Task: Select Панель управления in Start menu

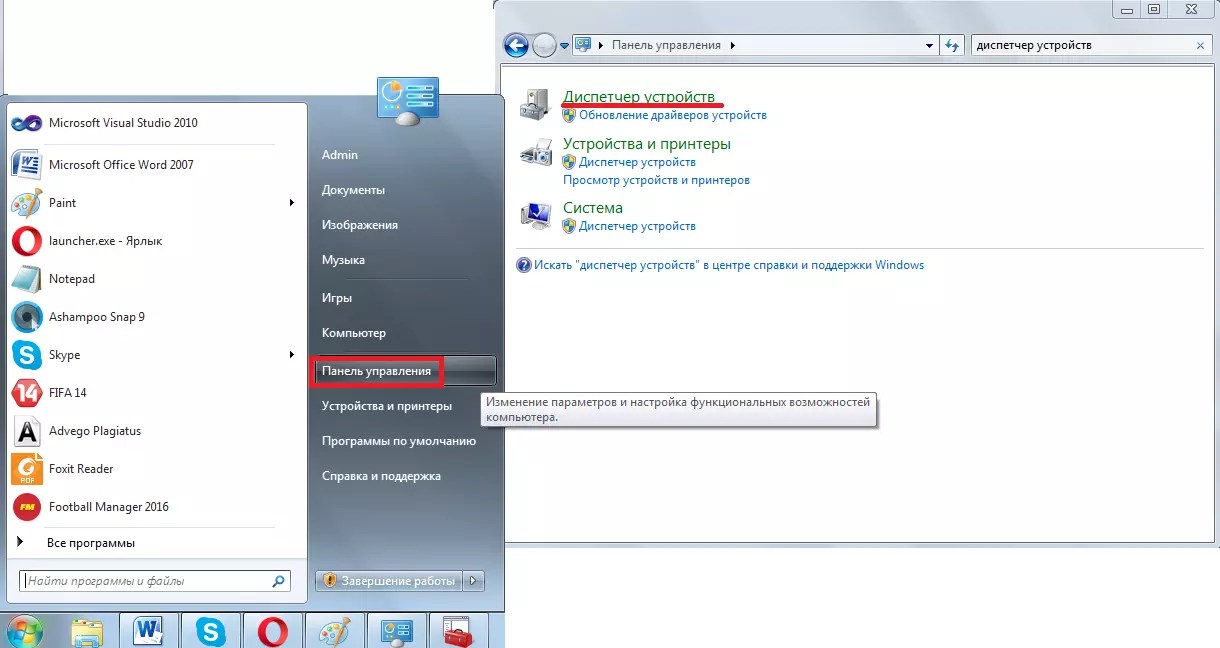Action: pyautogui.click(x=377, y=371)
